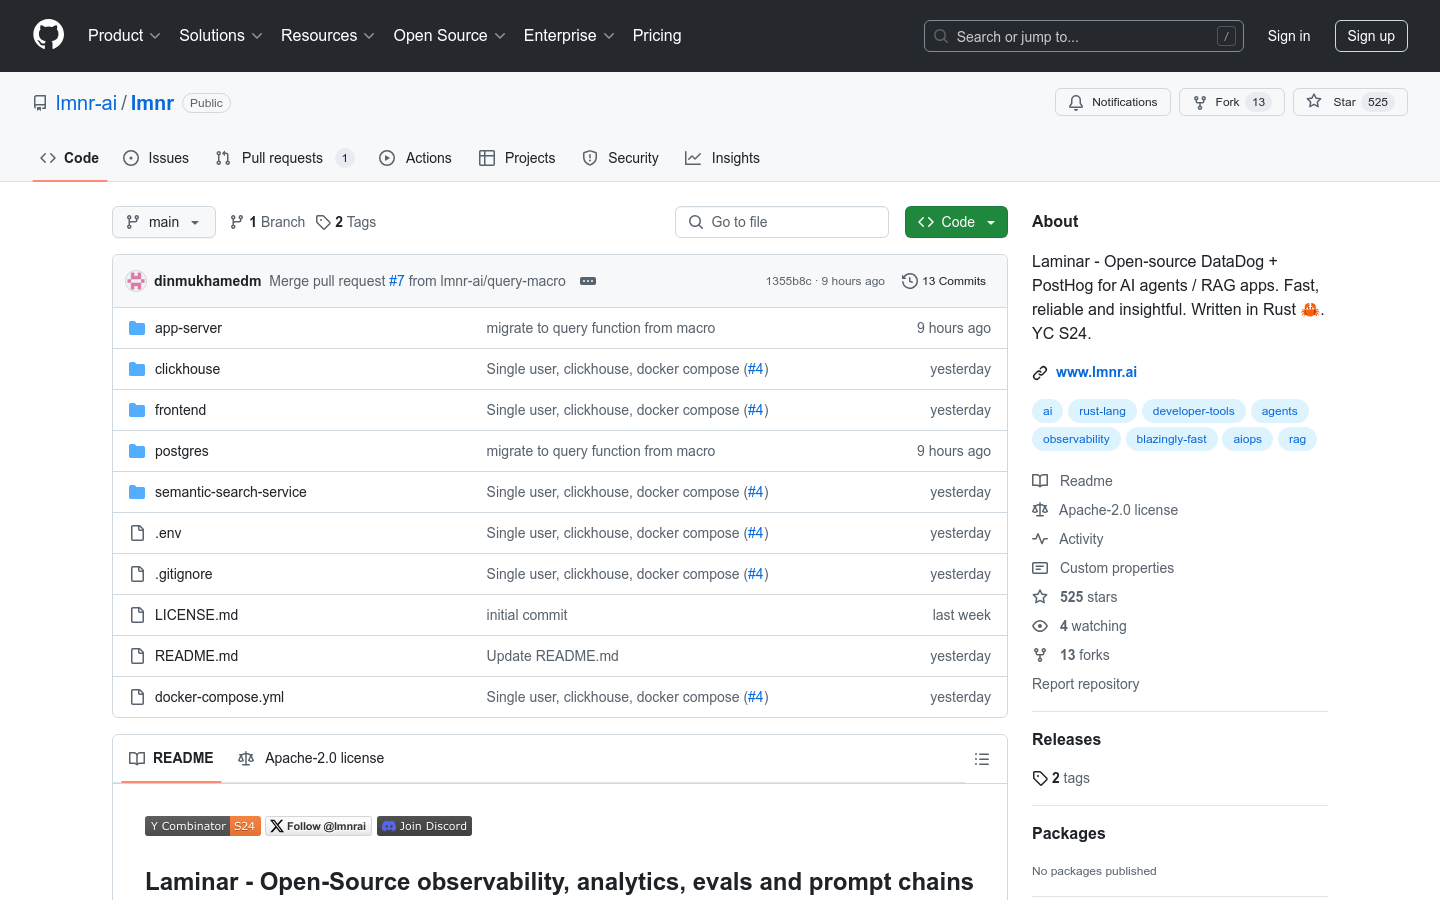The image size is (1440, 900).
Task: Open the 2 tags releases link
Action: click(1061, 778)
